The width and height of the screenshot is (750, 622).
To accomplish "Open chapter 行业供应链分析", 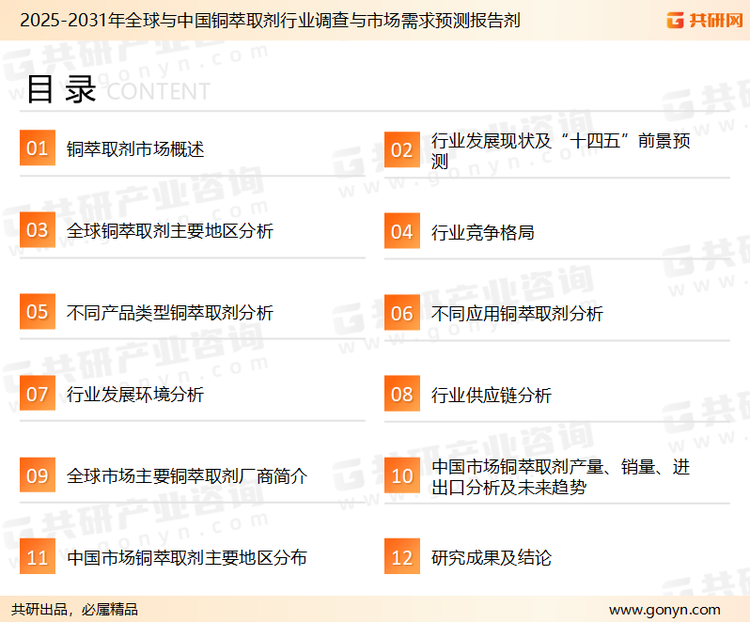I will pos(491,395).
